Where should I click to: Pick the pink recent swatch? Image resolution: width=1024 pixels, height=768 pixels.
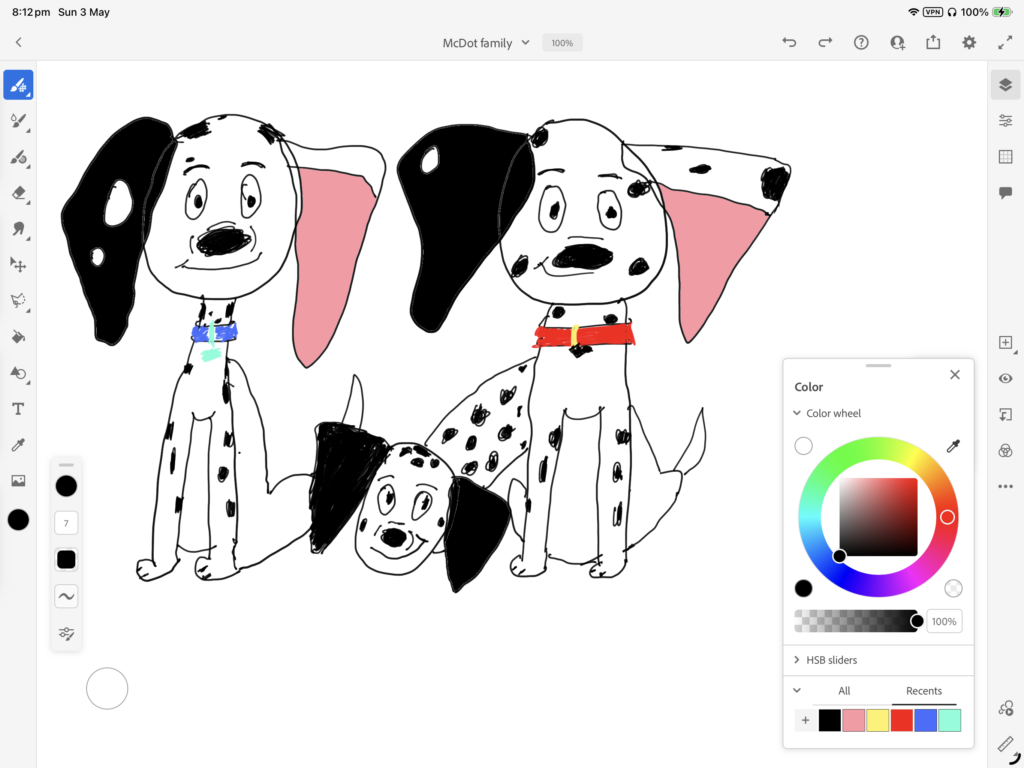point(854,720)
